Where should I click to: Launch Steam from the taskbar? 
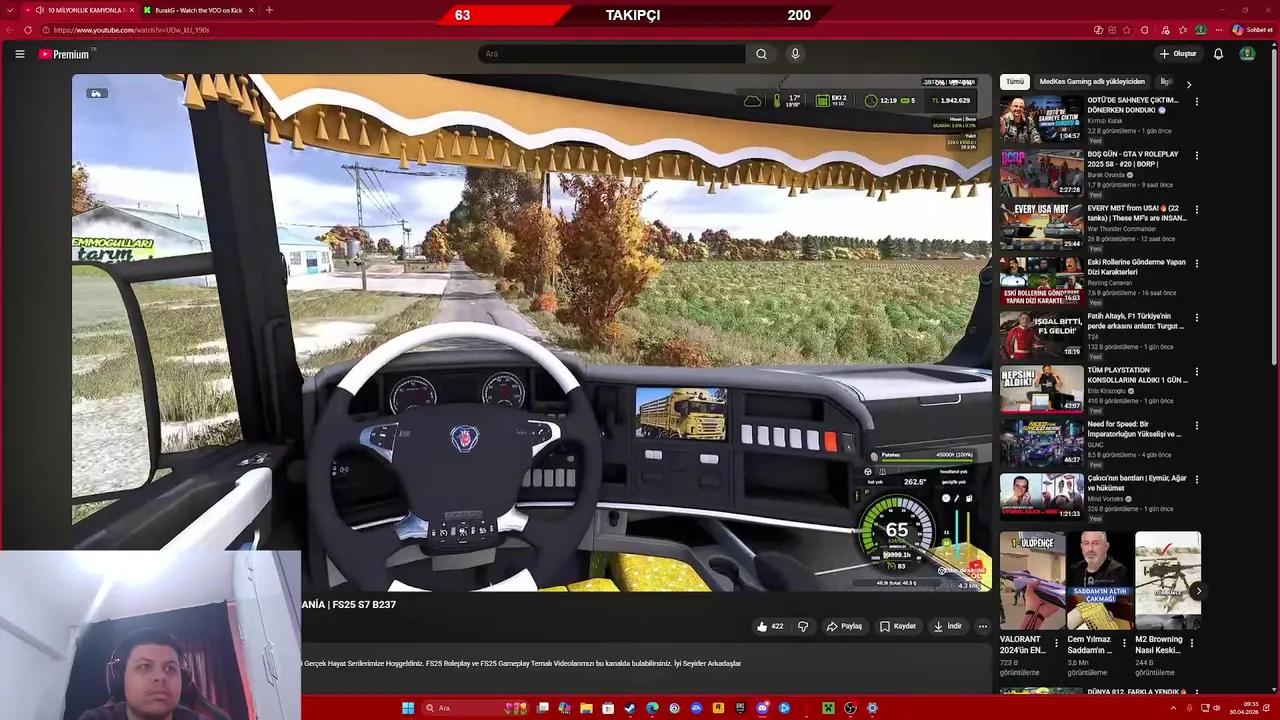[630, 708]
